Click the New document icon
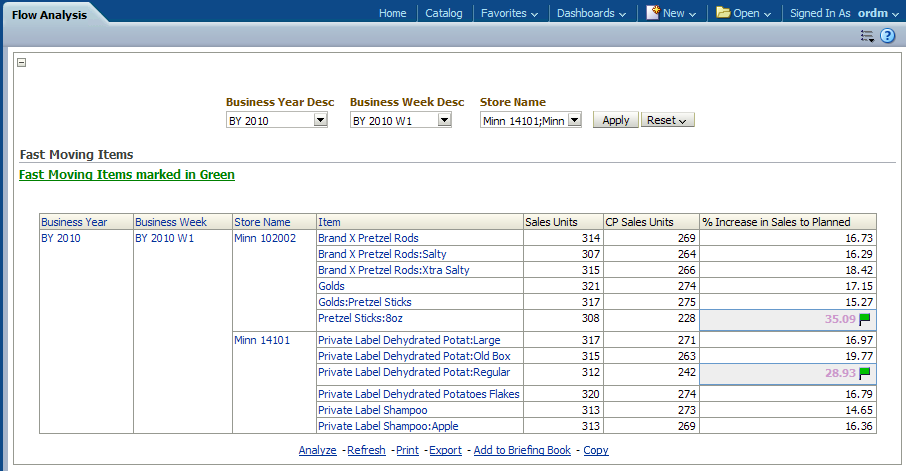Image resolution: width=906 pixels, height=471 pixels. (653, 13)
